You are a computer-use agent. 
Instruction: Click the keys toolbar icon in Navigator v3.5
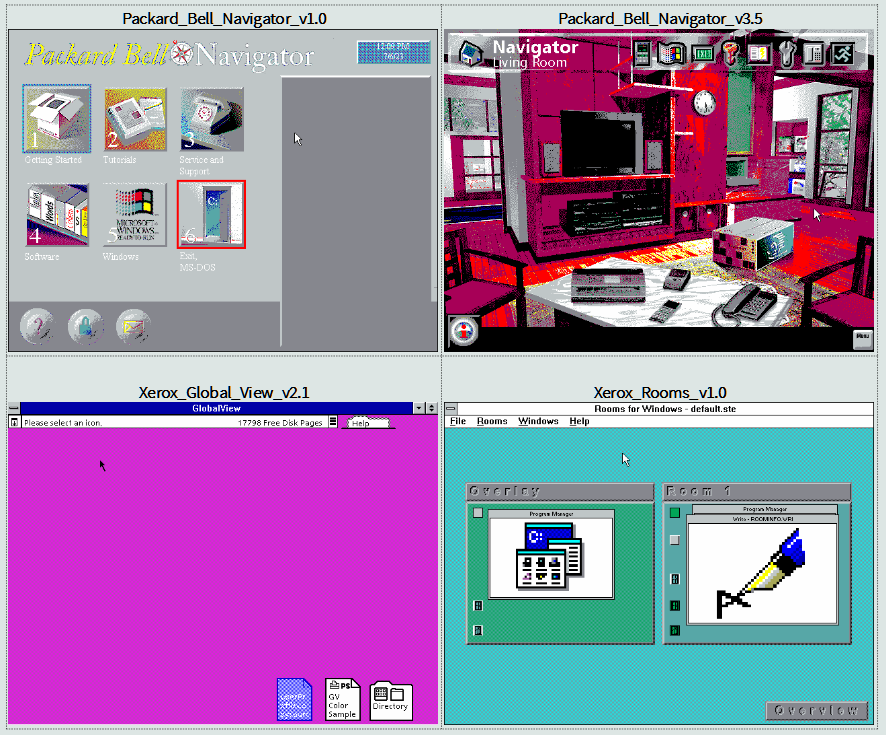click(731, 54)
